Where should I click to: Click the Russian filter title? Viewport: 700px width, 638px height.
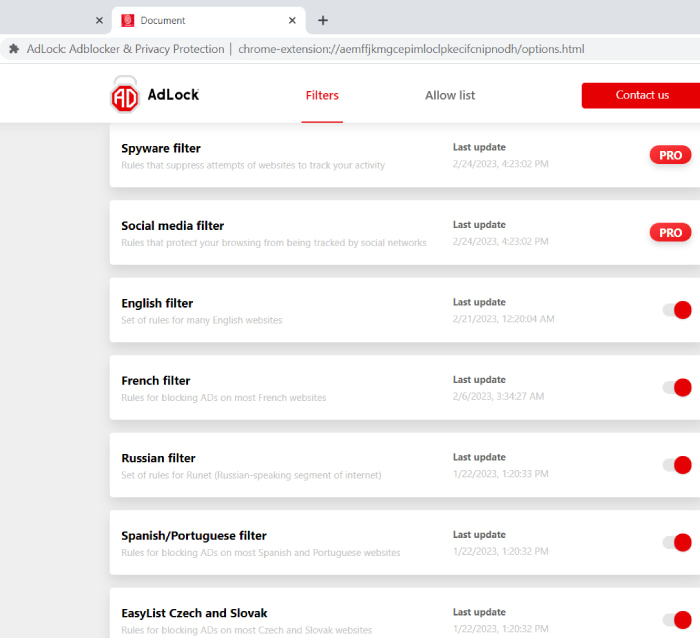(158, 458)
